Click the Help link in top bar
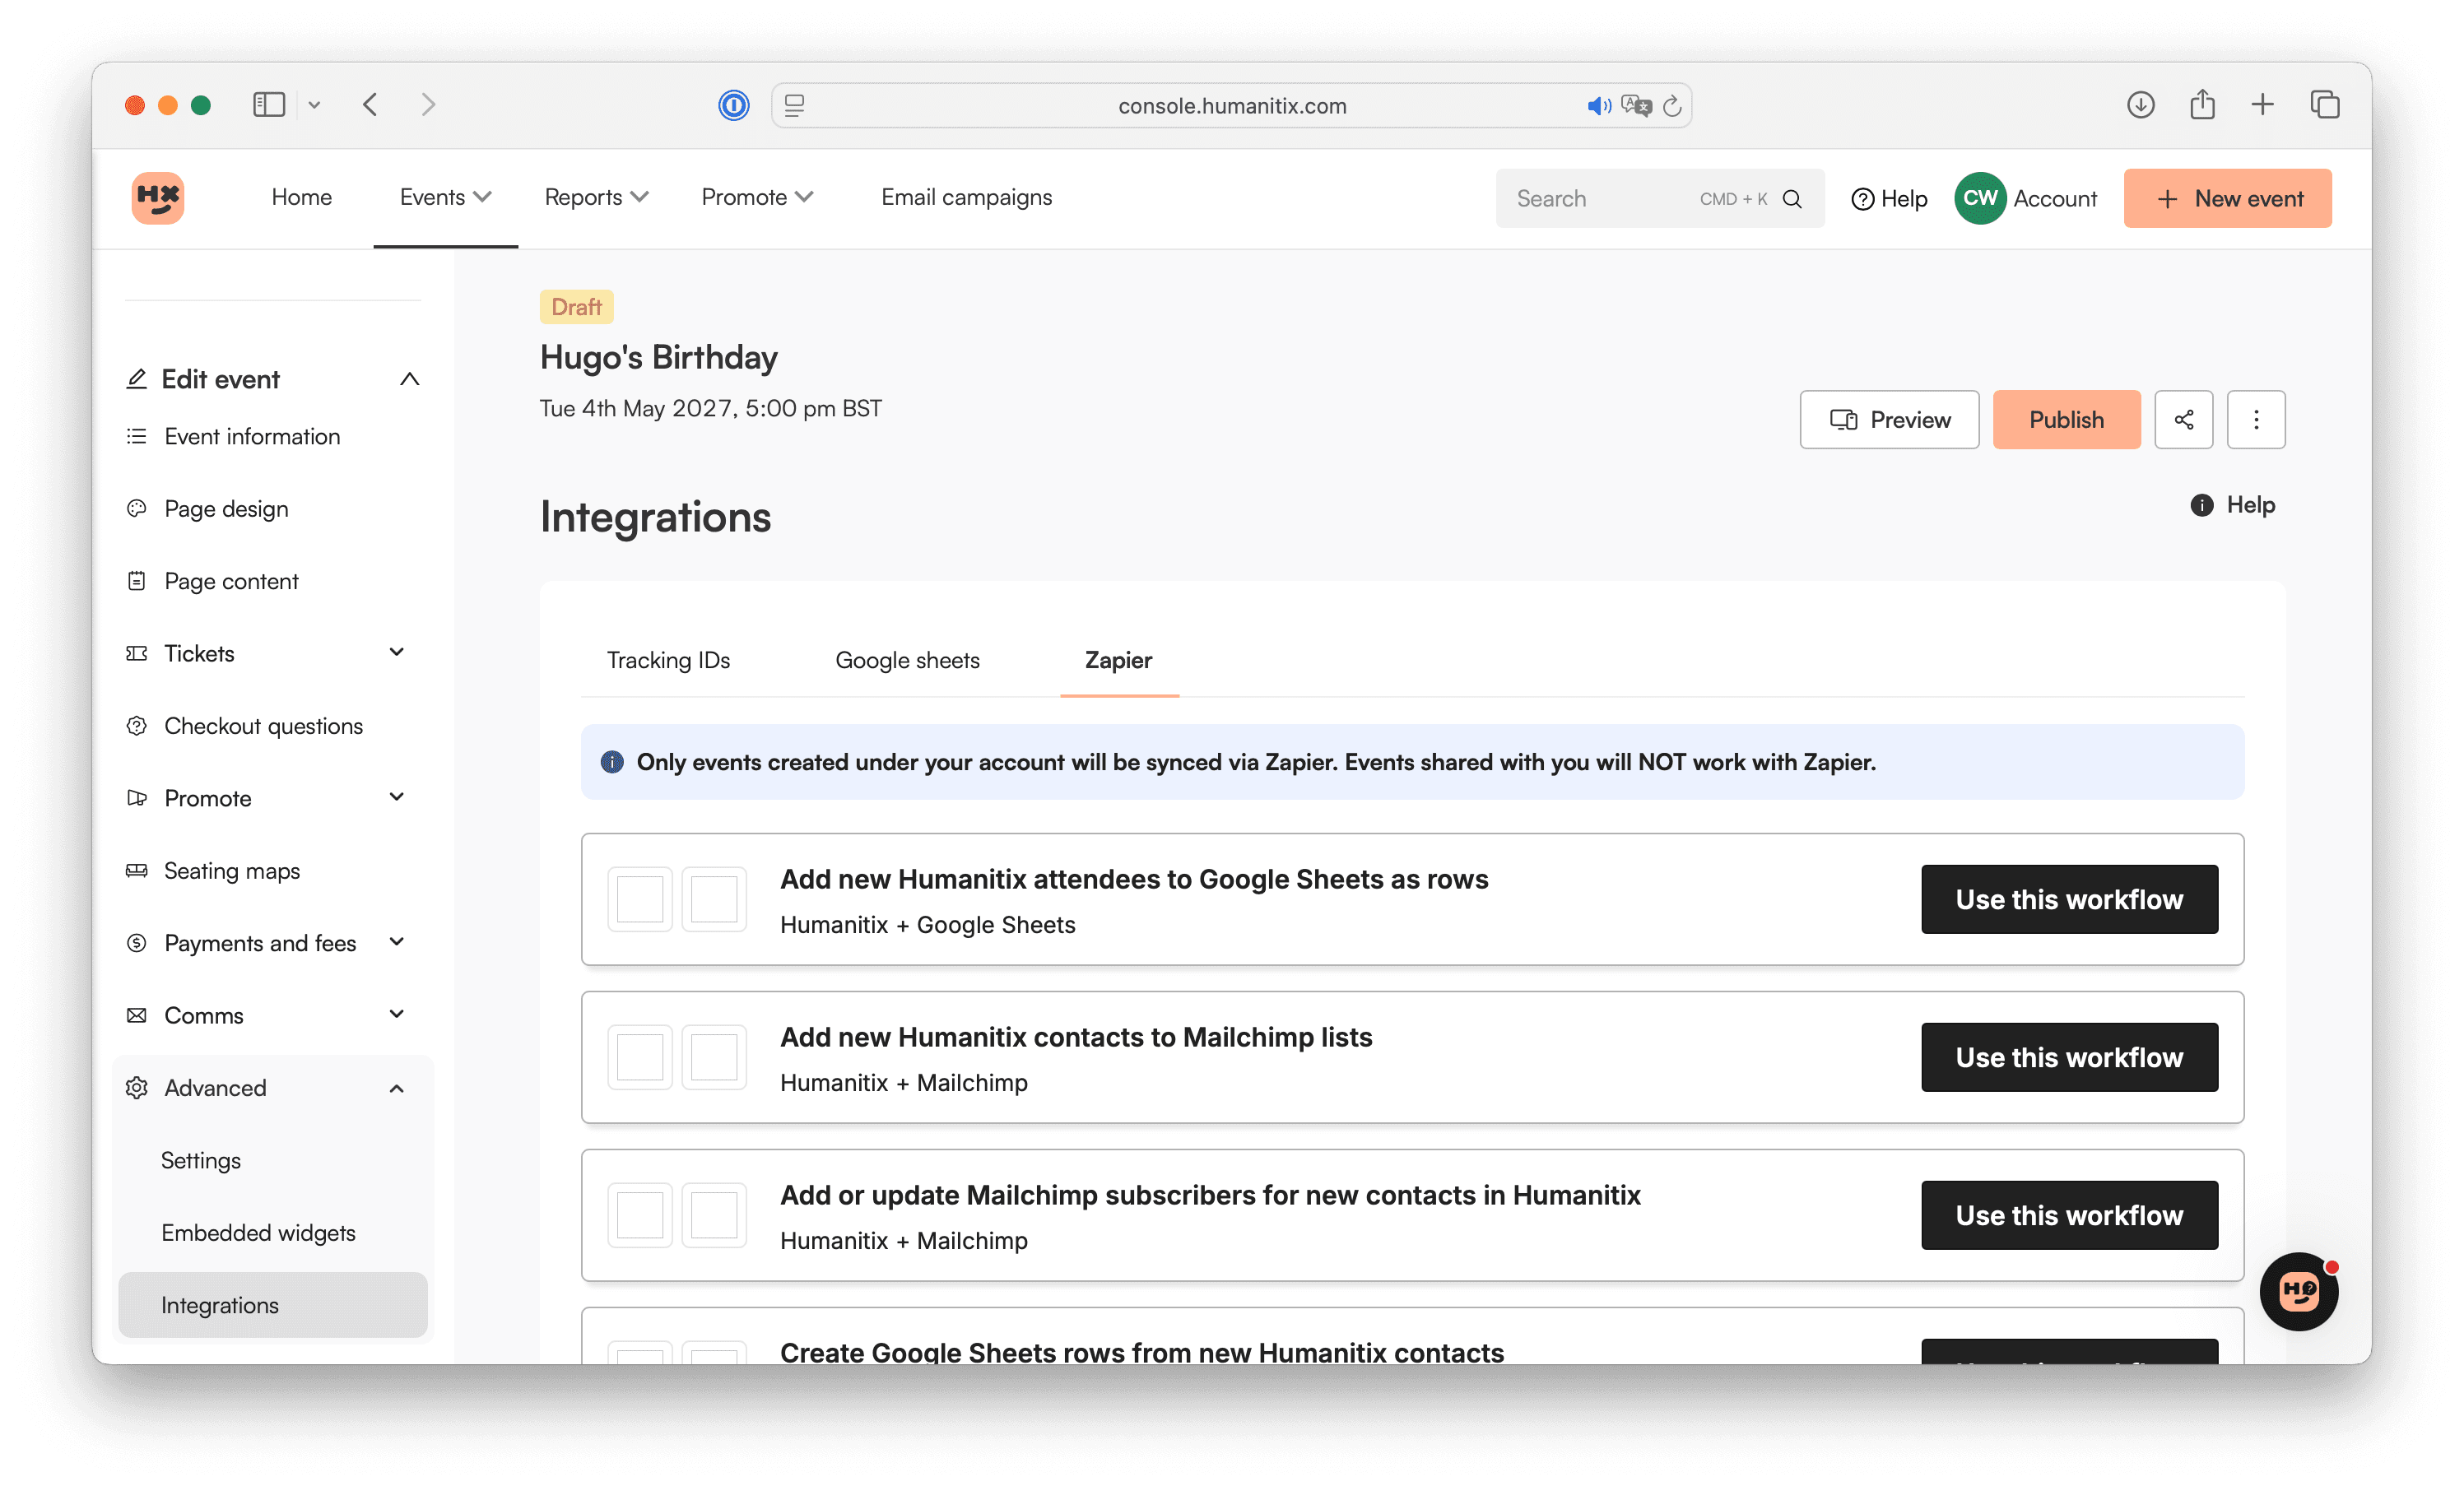Screen dimensions: 2464x1486 1889,199
